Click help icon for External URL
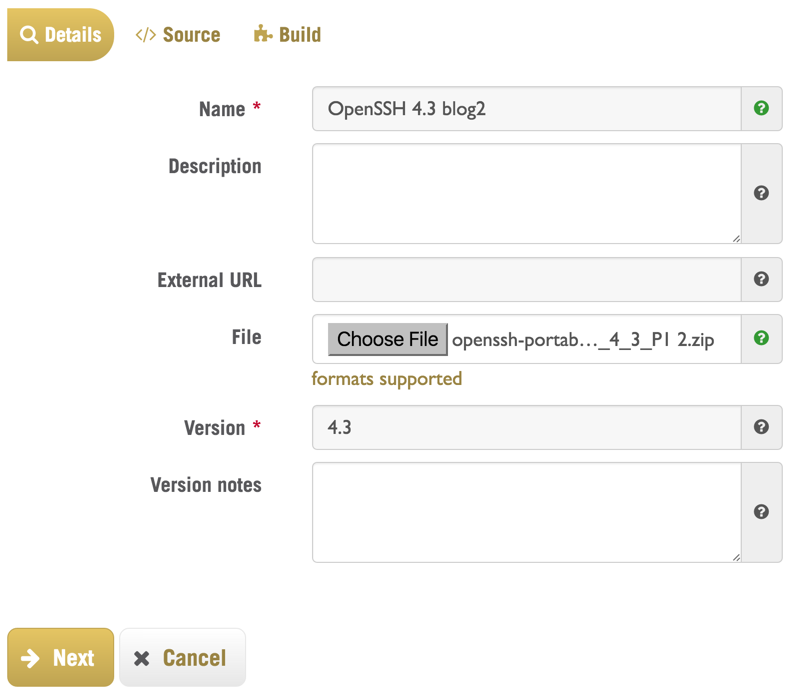799x692 pixels. tap(761, 279)
